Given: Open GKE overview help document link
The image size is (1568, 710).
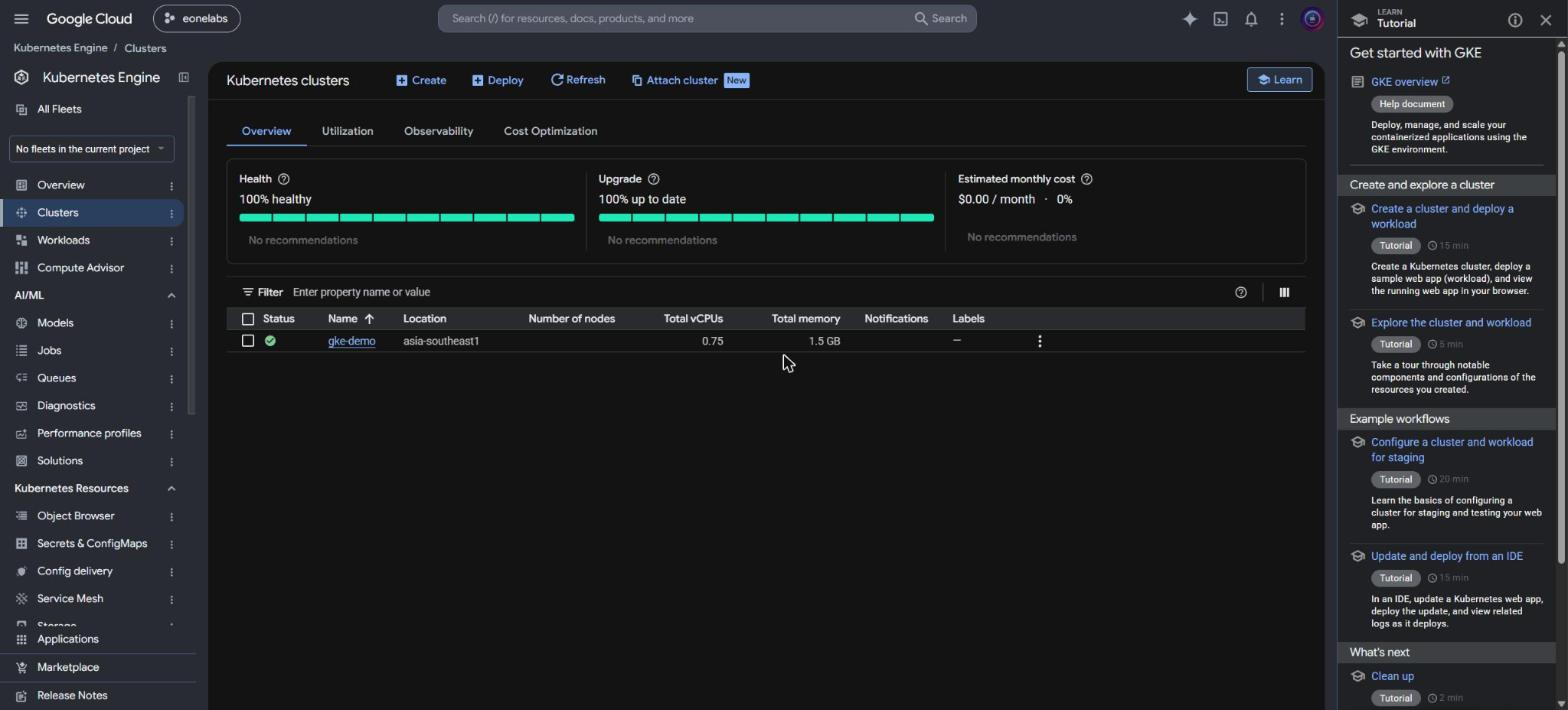Looking at the screenshot, I should tap(1410, 82).
